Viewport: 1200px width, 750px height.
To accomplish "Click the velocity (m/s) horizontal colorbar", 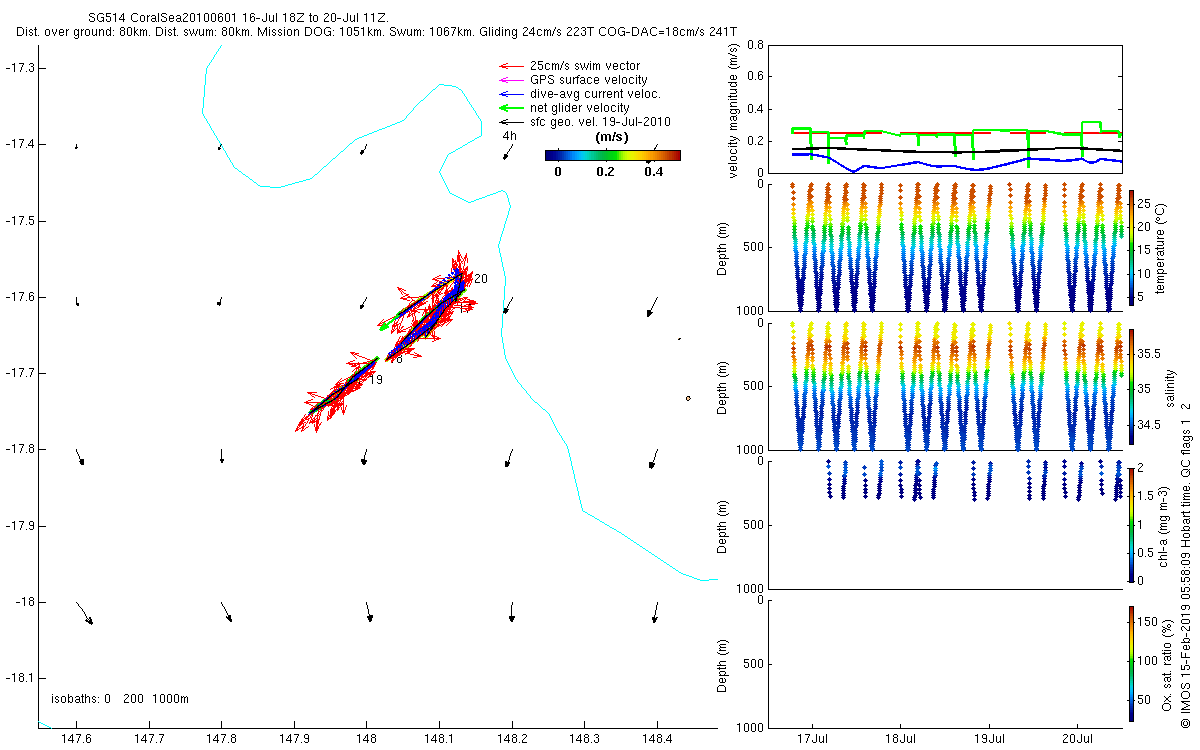I will pyautogui.click(x=612, y=155).
